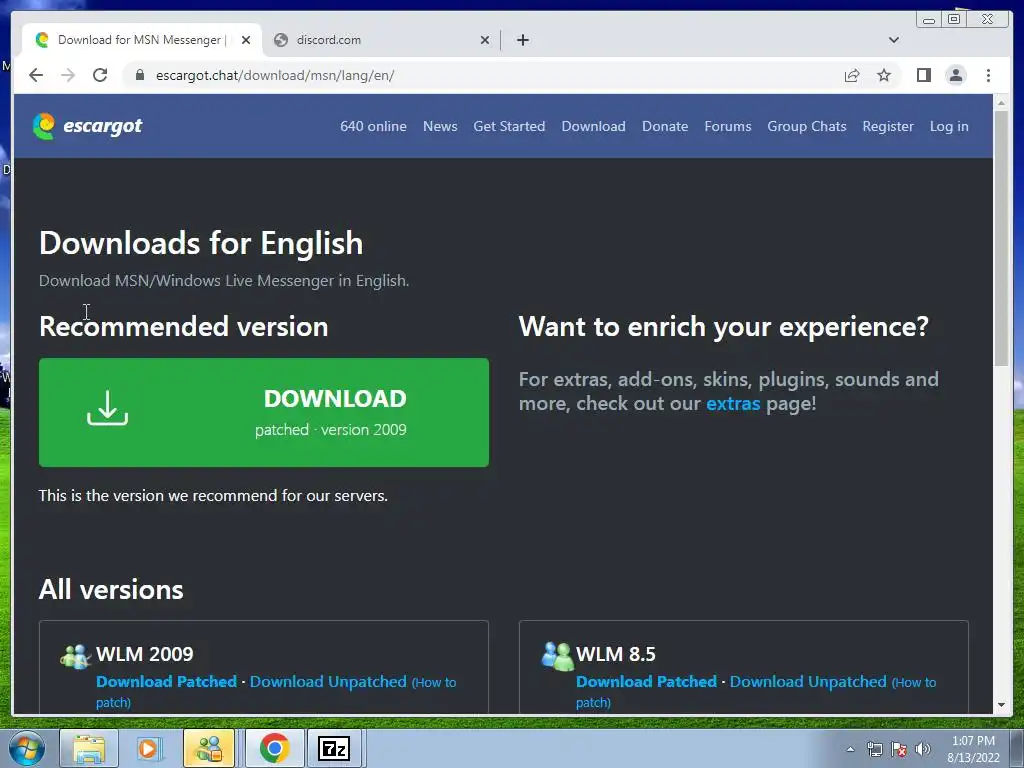
Task: Click the escargot logo
Action: [88, 126]
